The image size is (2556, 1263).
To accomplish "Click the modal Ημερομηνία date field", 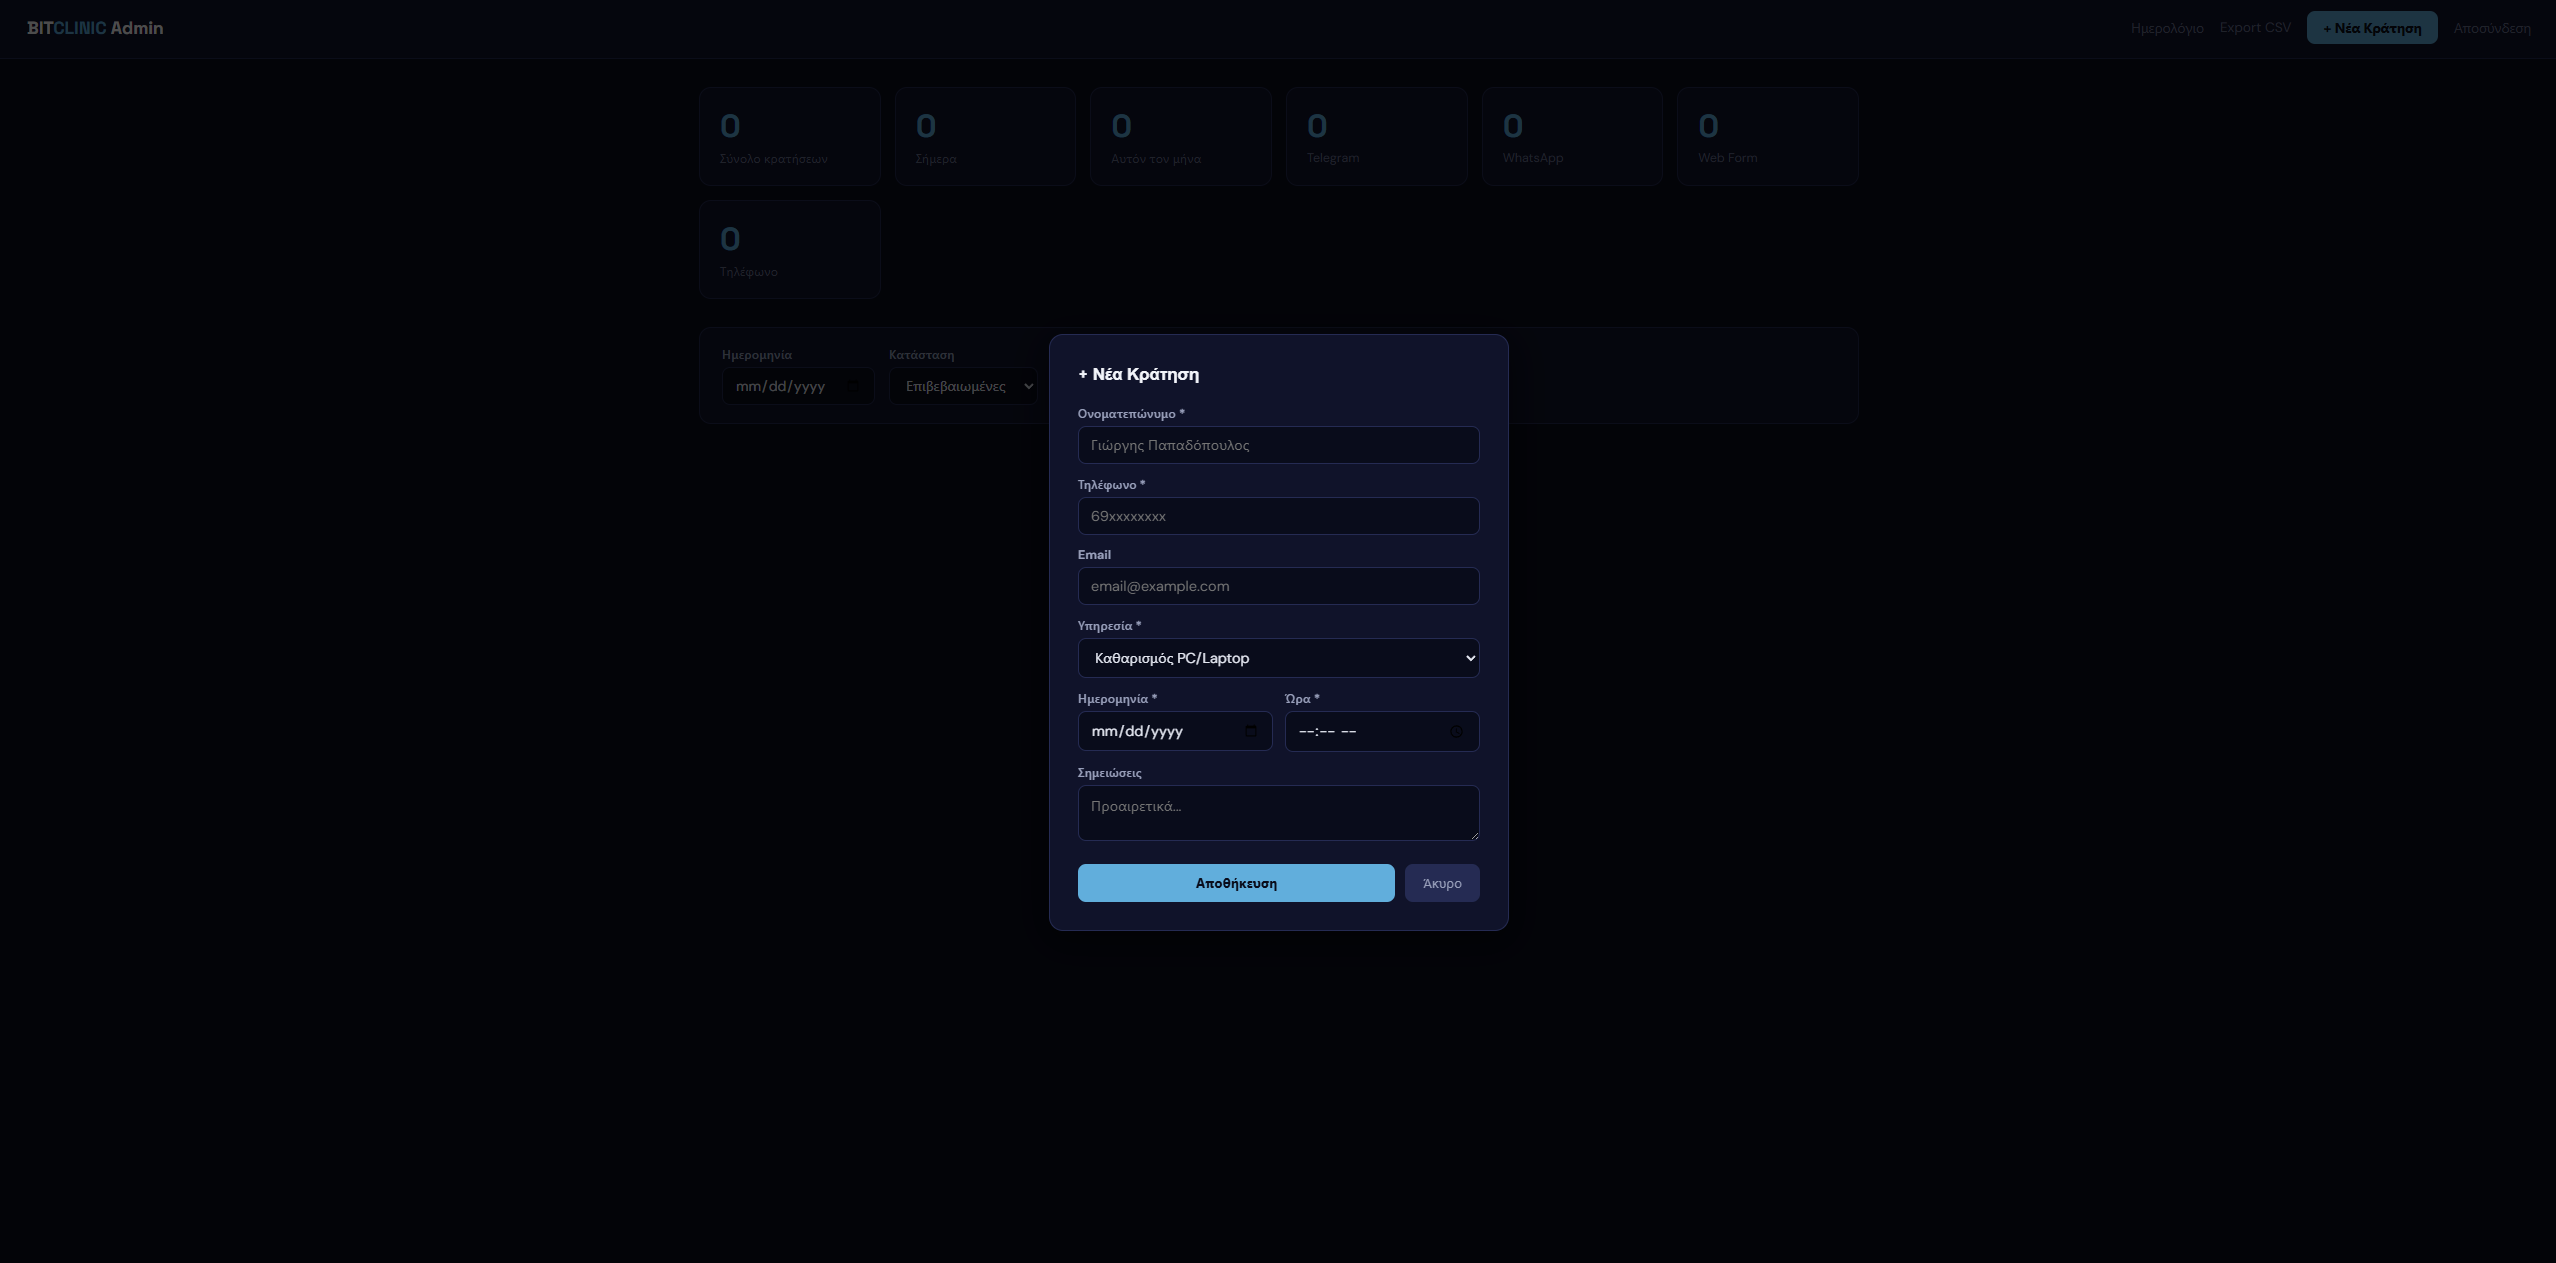I will (1174, 731).
